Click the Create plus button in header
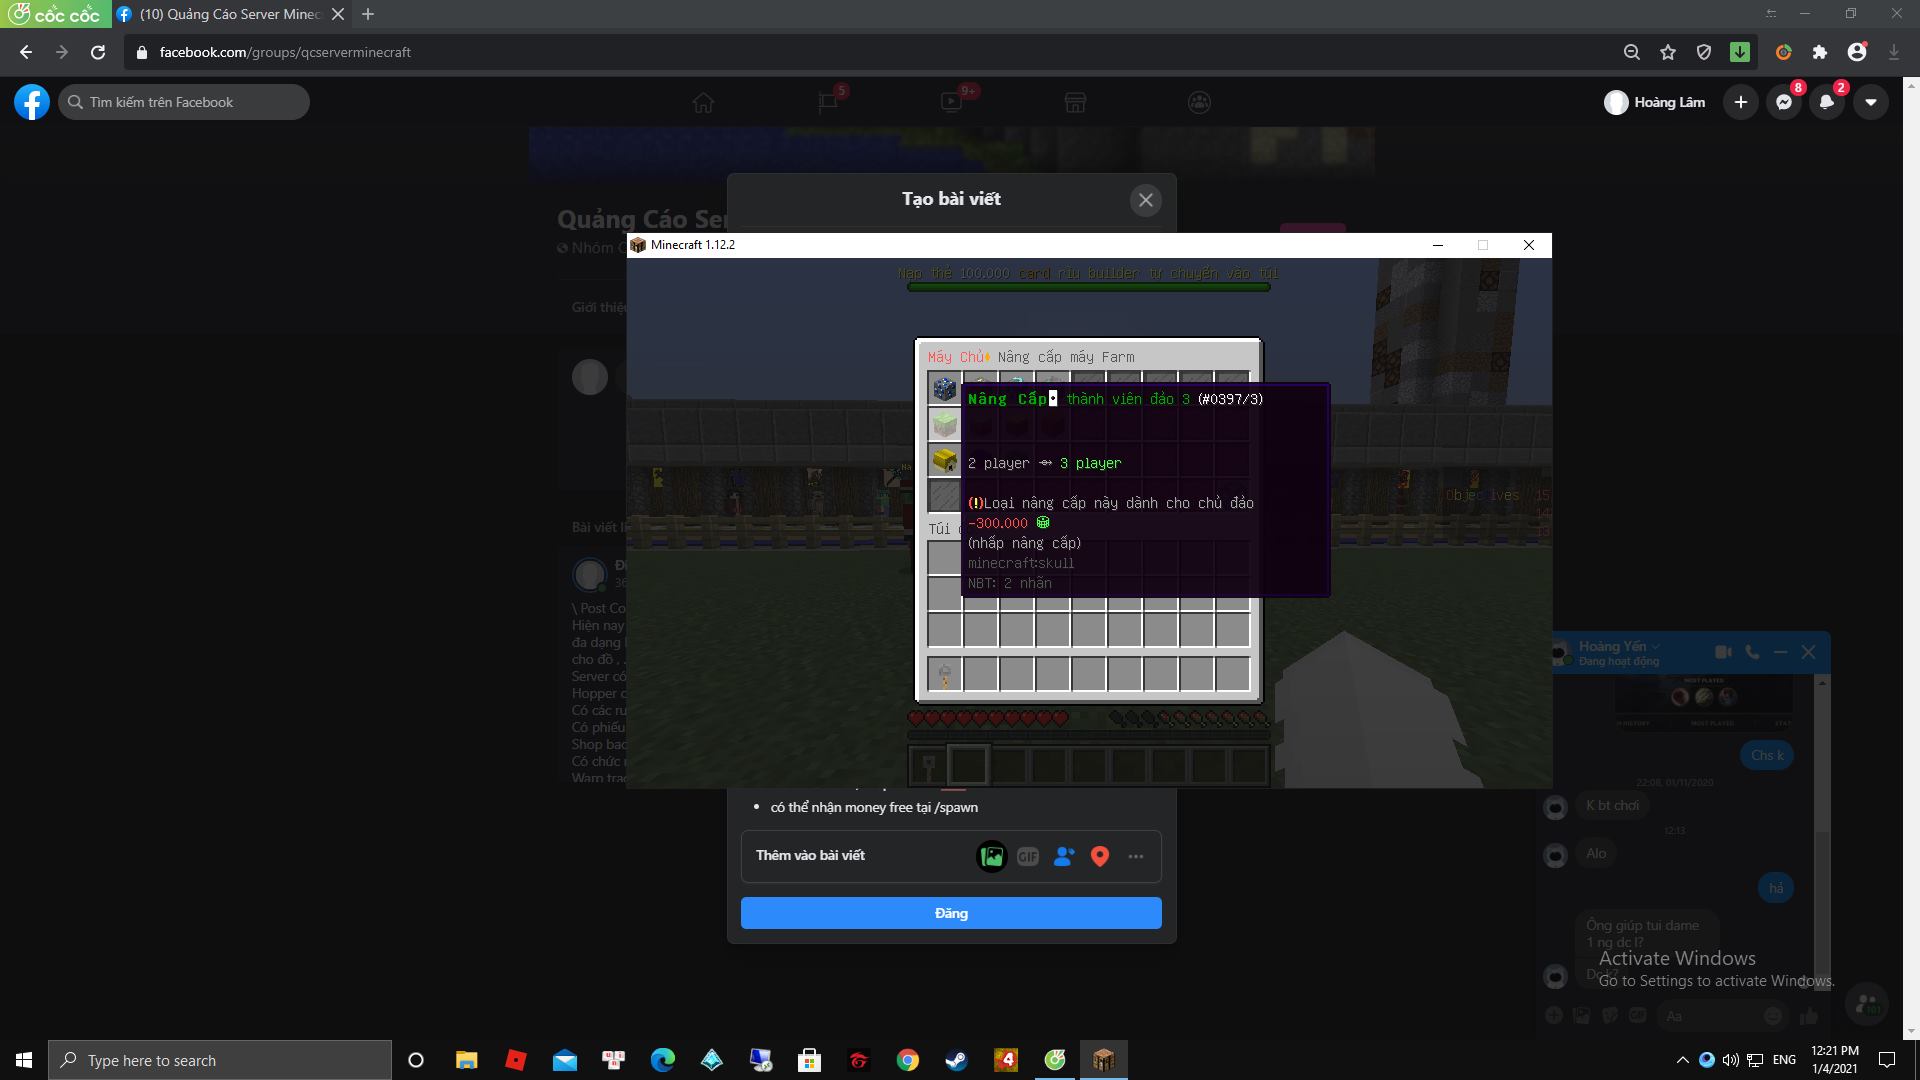The height and width of the screenshot is (1080, 1920). [1740, 102]
